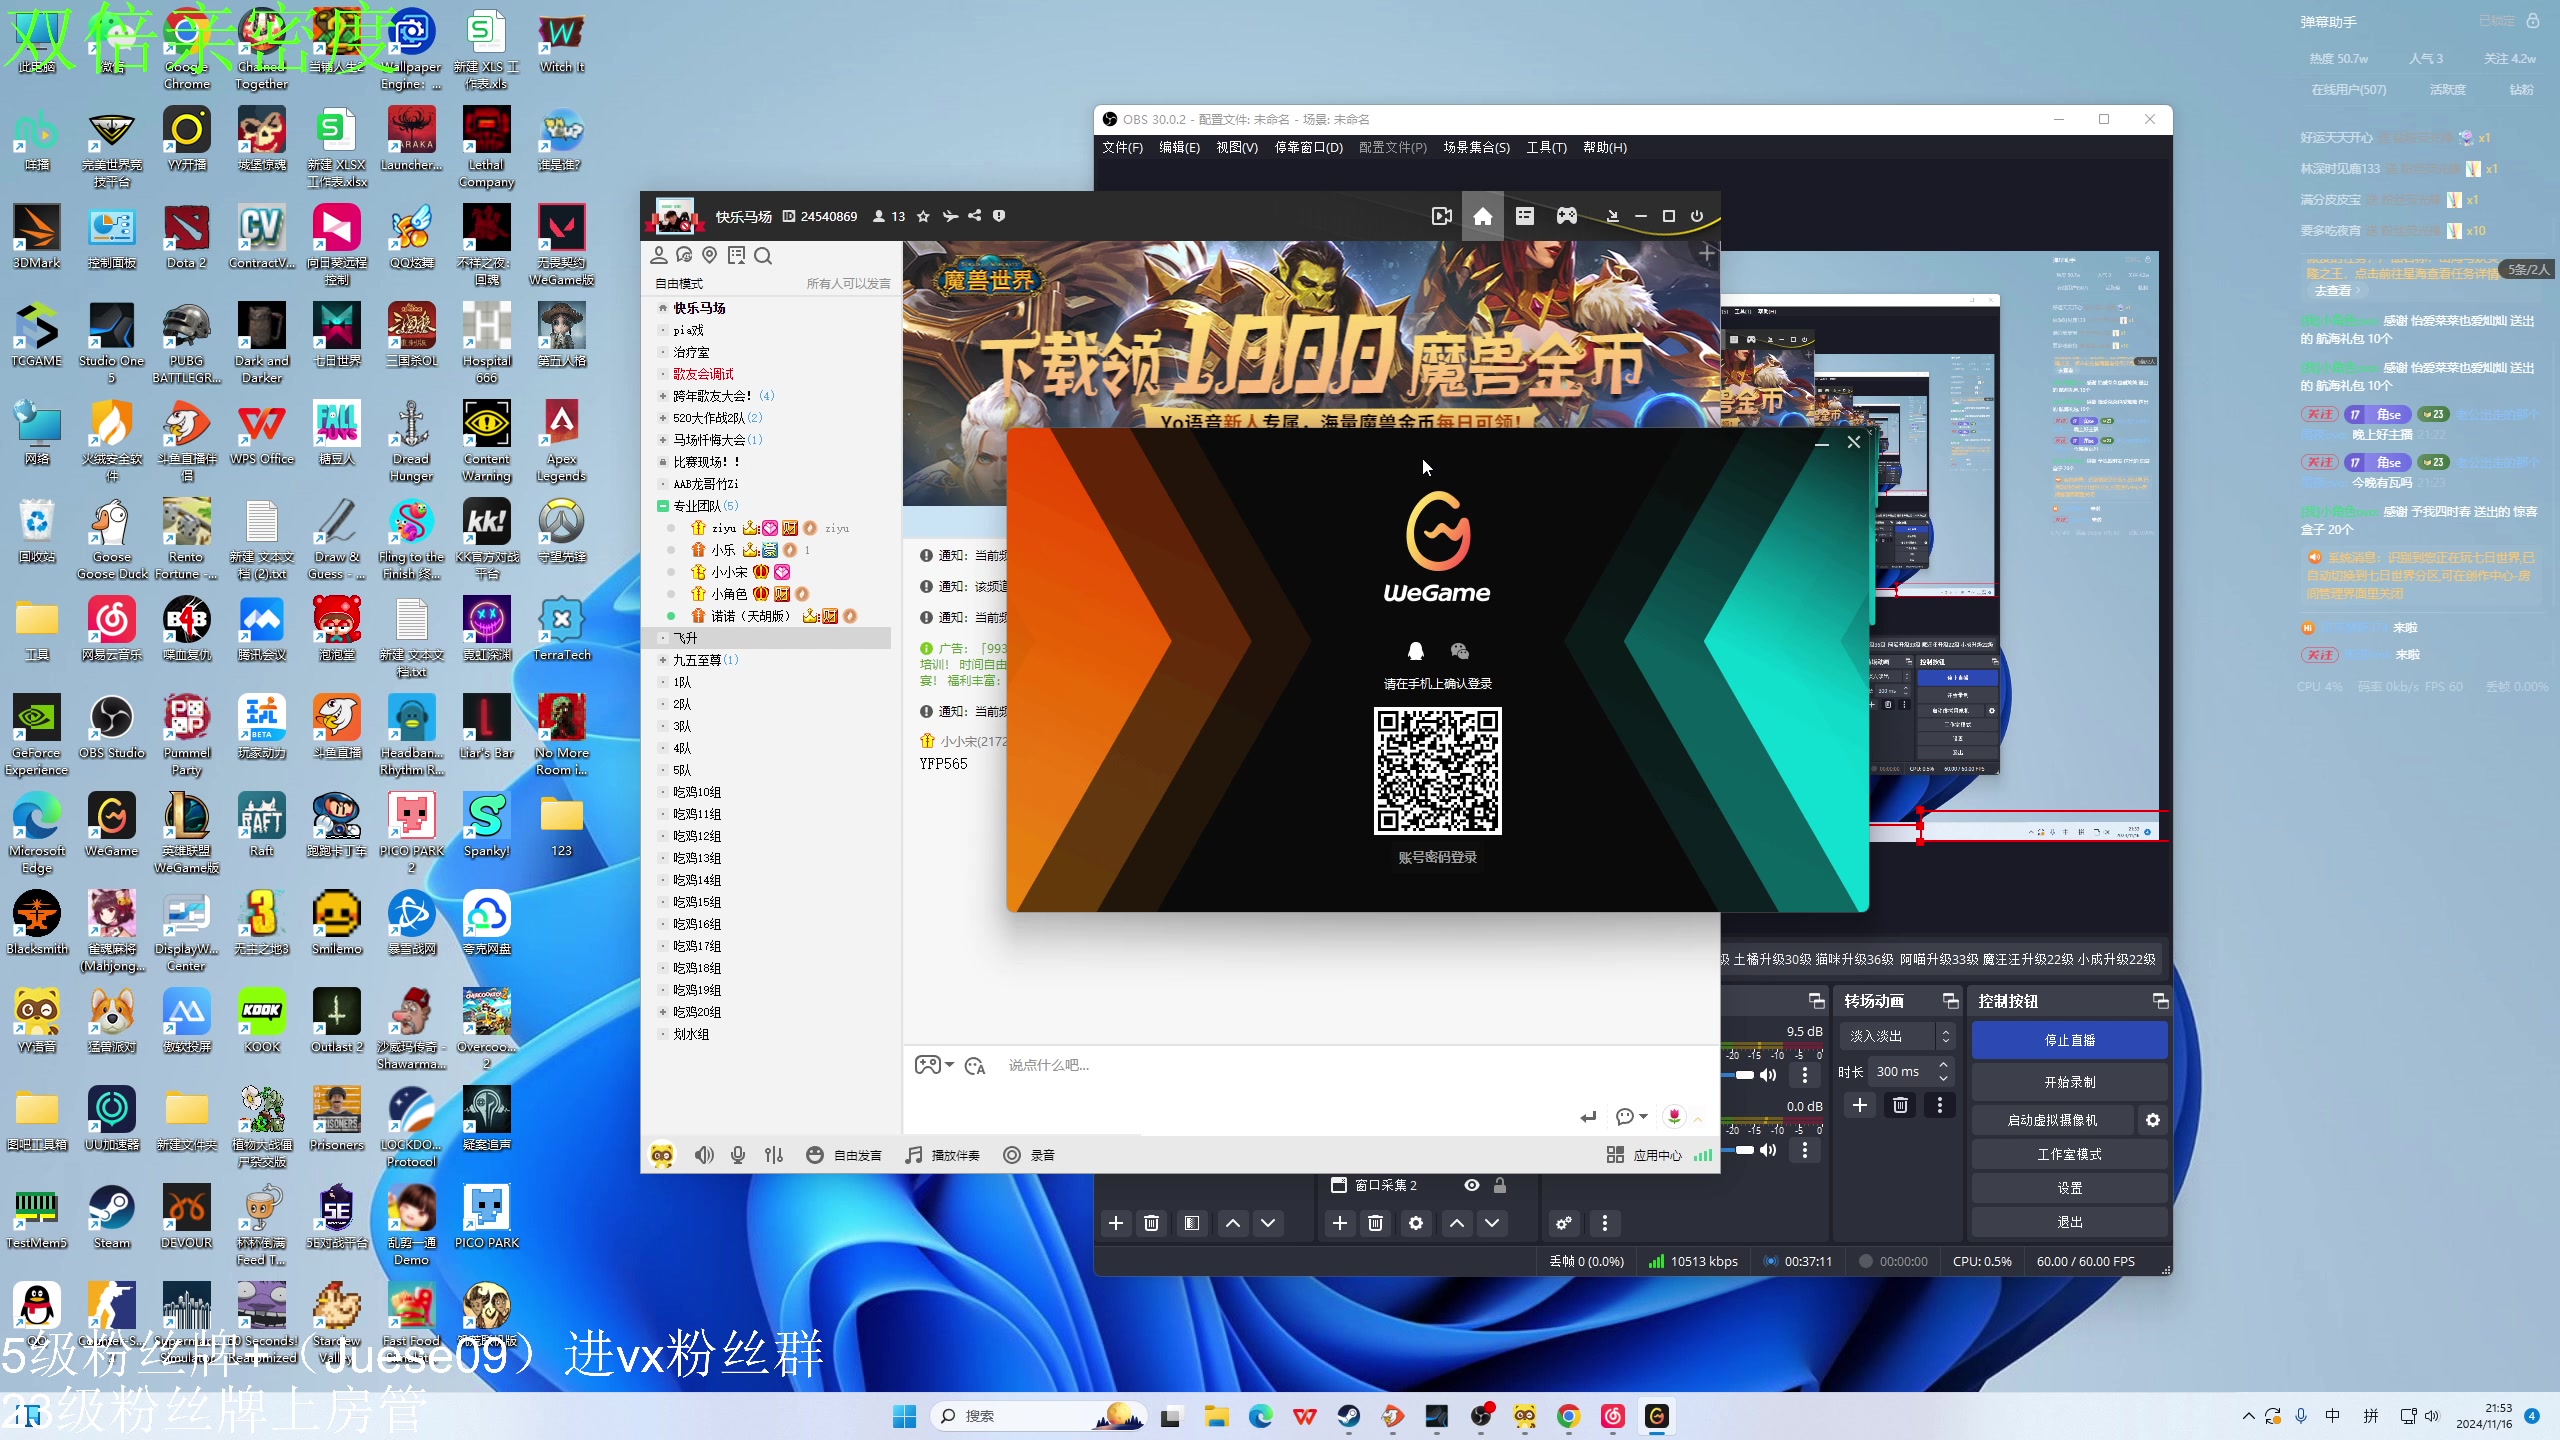Click the QQ penguin login icon in WeGame
2560x1440 pixels.
(x=1415, y=651)
